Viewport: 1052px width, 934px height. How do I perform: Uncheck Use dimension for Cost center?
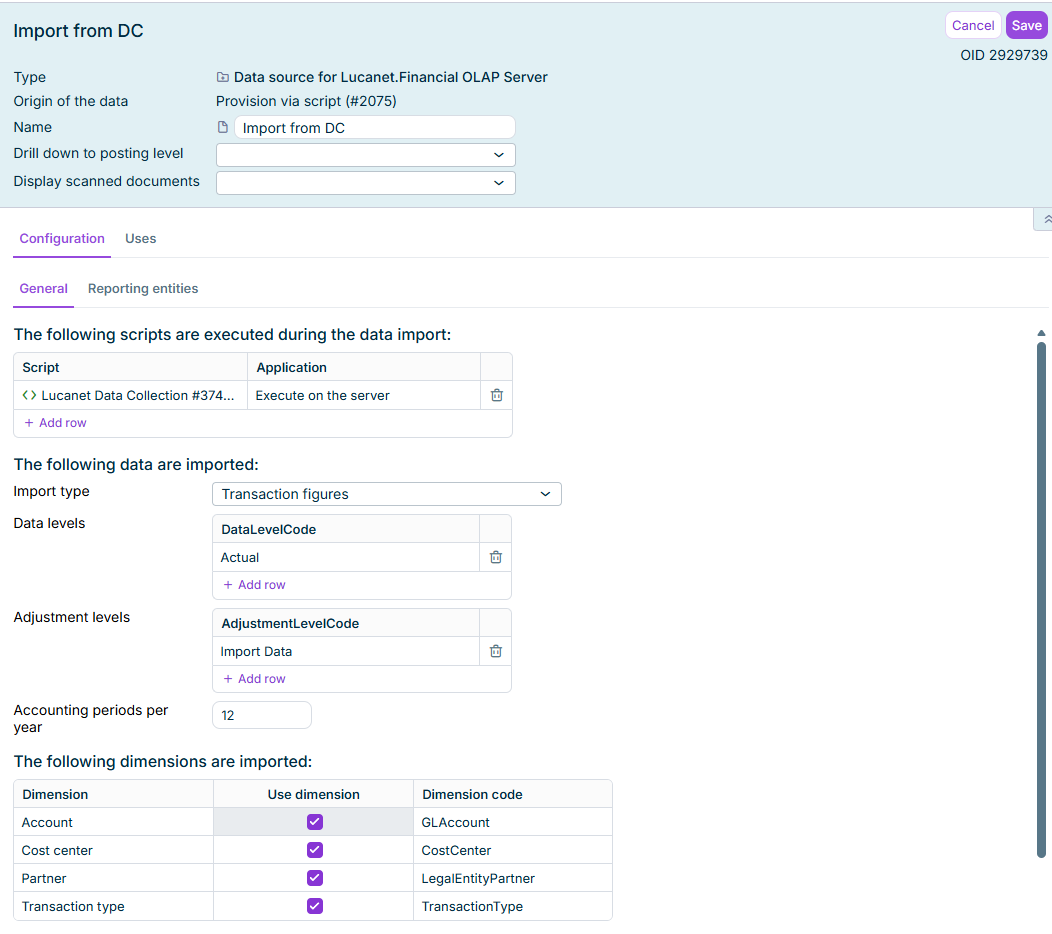[315, 850]
